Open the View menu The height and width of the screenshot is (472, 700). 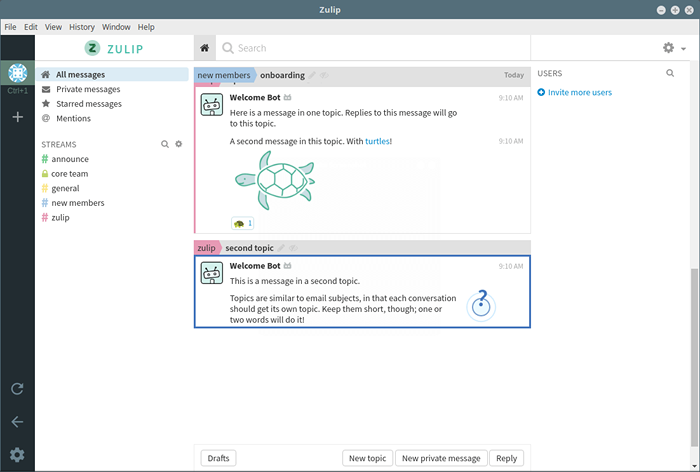[x=53, y=27]
